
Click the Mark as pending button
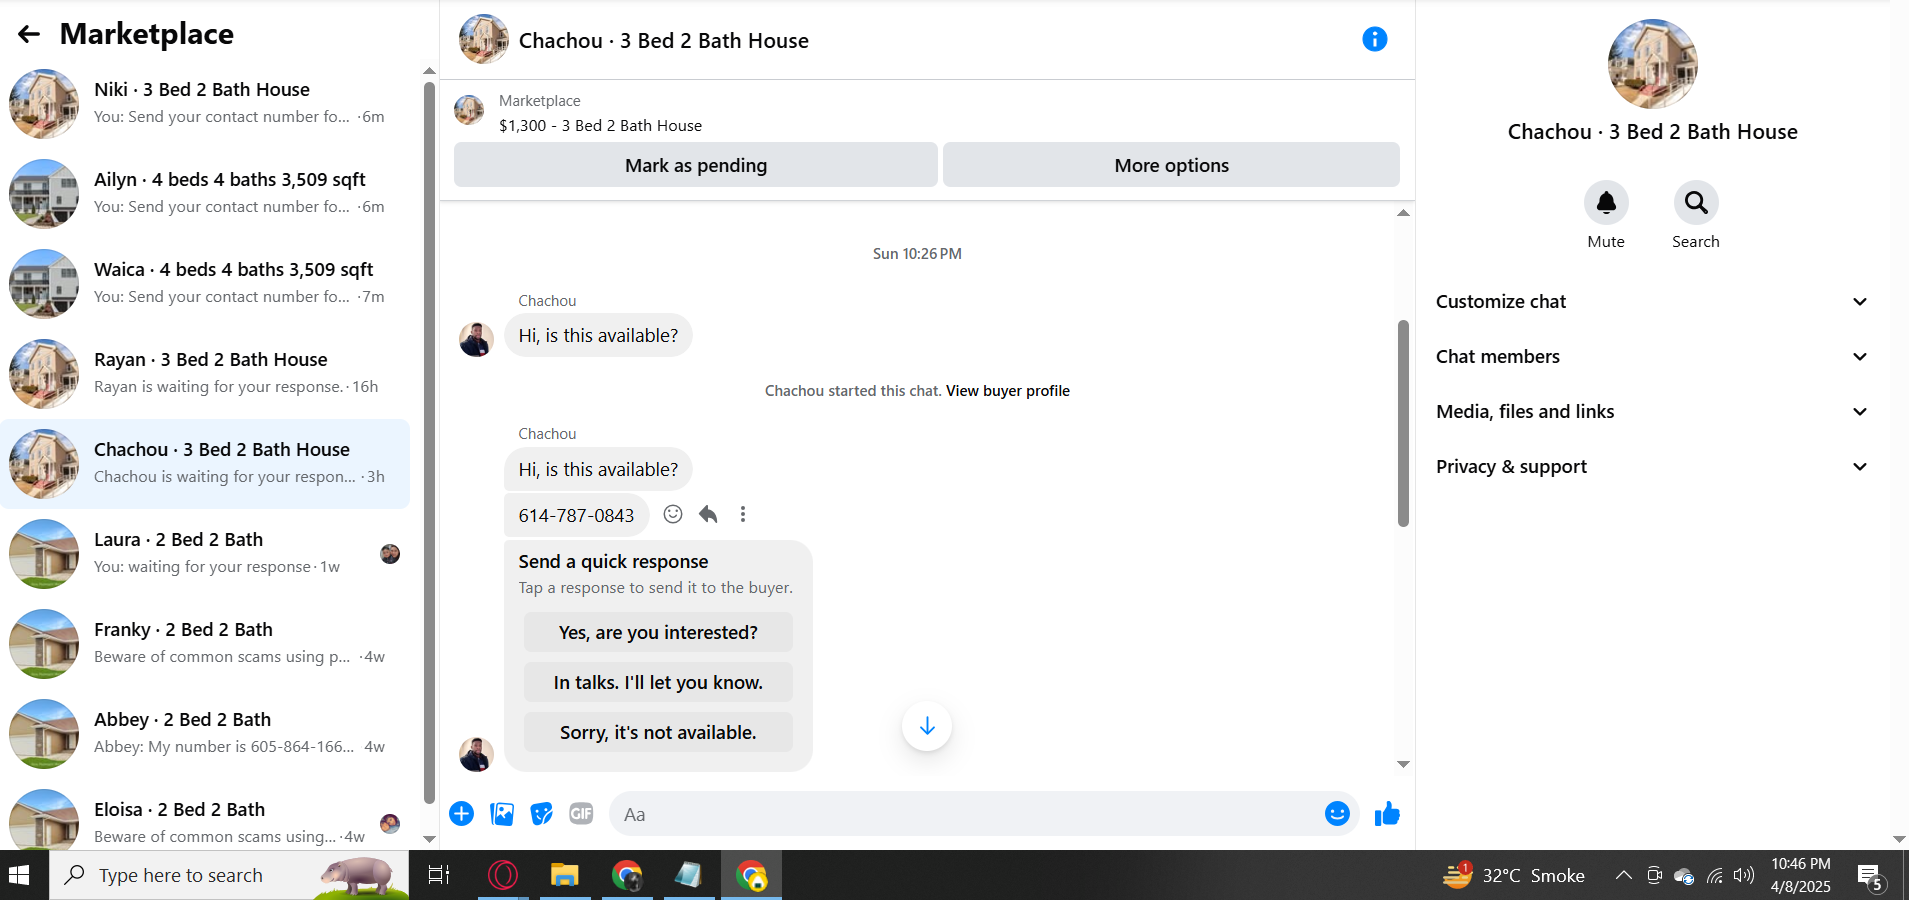[696, 165]
